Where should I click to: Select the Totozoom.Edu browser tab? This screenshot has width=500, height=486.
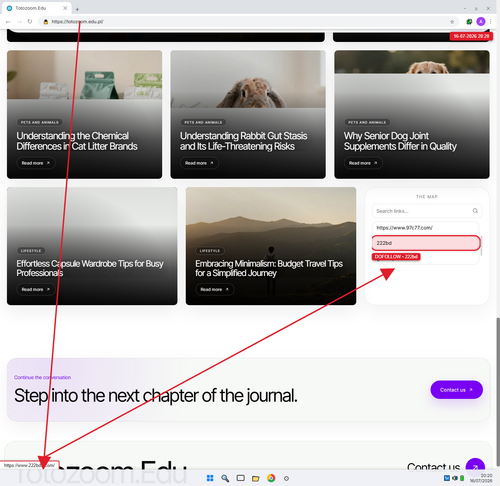[36, 8]
